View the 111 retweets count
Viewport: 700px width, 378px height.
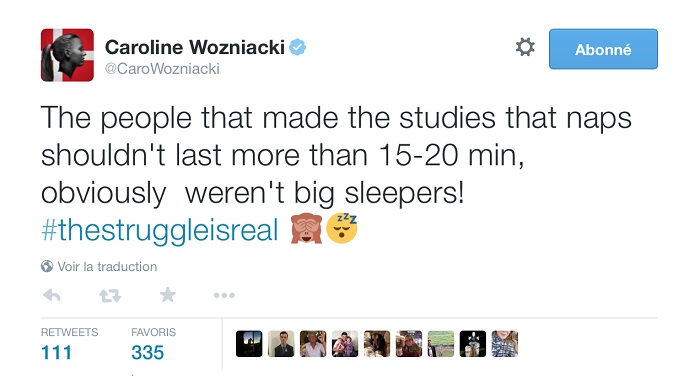click(56, 353)
